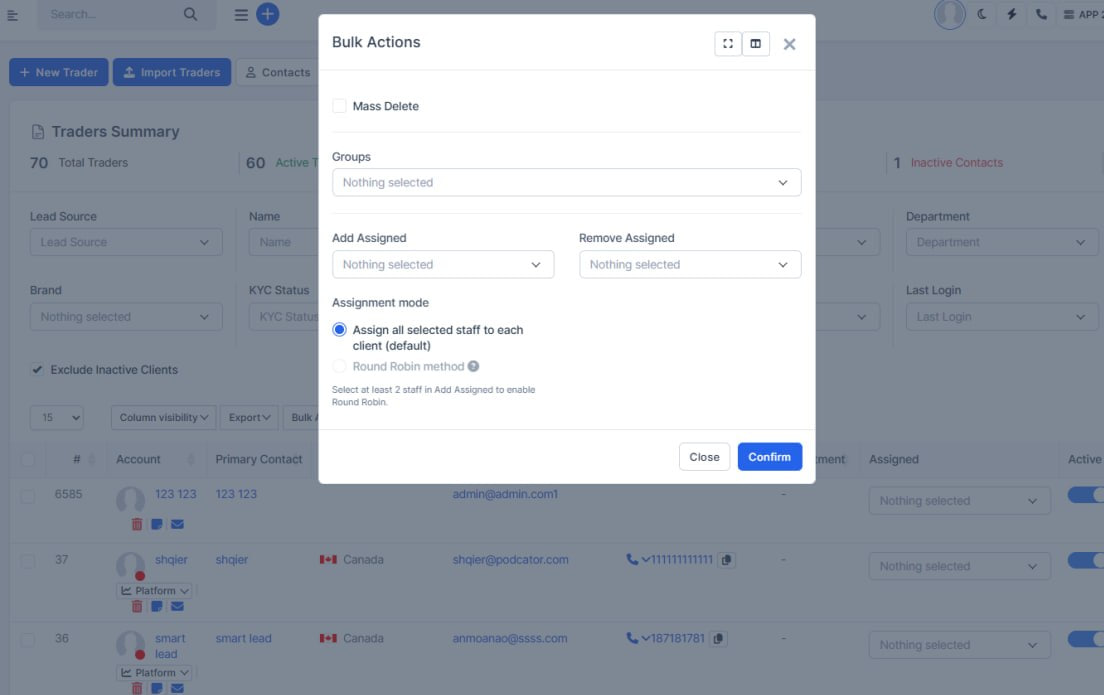Delete trader shqier using the trash icon

(x=137, y=606)
